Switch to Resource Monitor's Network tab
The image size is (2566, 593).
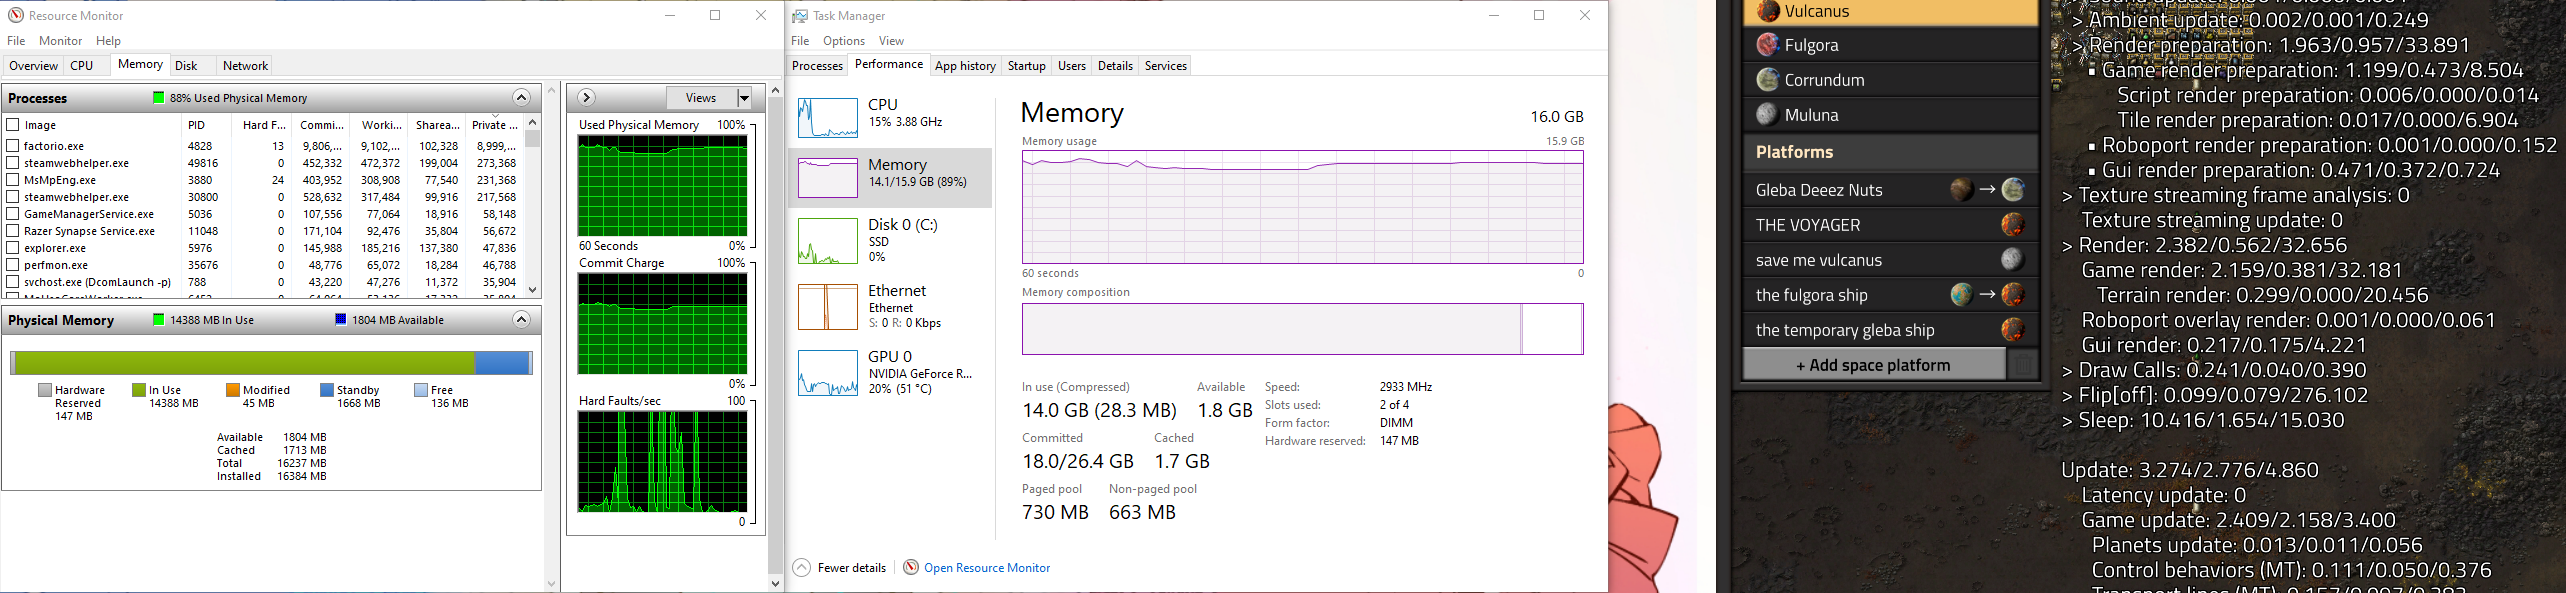[245, 66]
